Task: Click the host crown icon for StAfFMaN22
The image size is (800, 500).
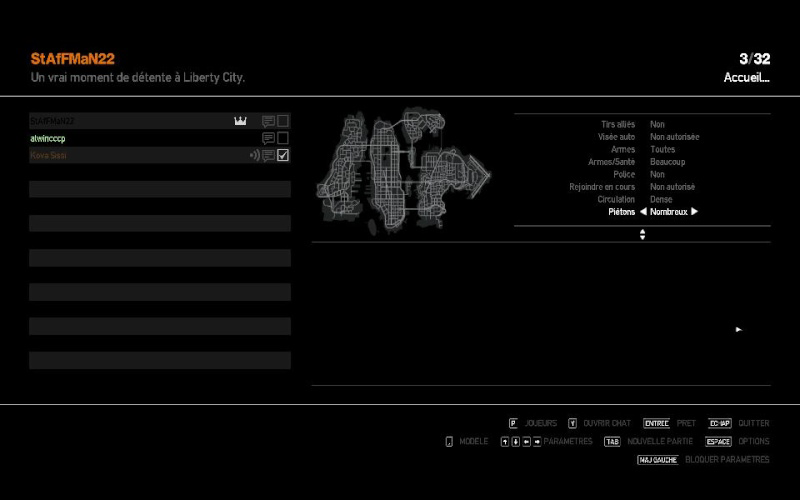Action: pos(240,121)
